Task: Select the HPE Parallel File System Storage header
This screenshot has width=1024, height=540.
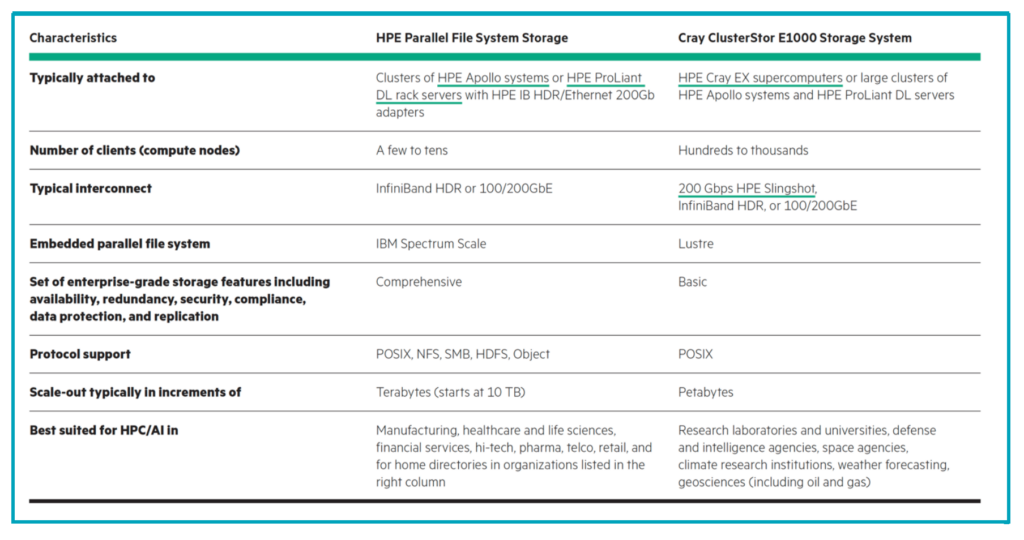Action: (x=472, y=38)
